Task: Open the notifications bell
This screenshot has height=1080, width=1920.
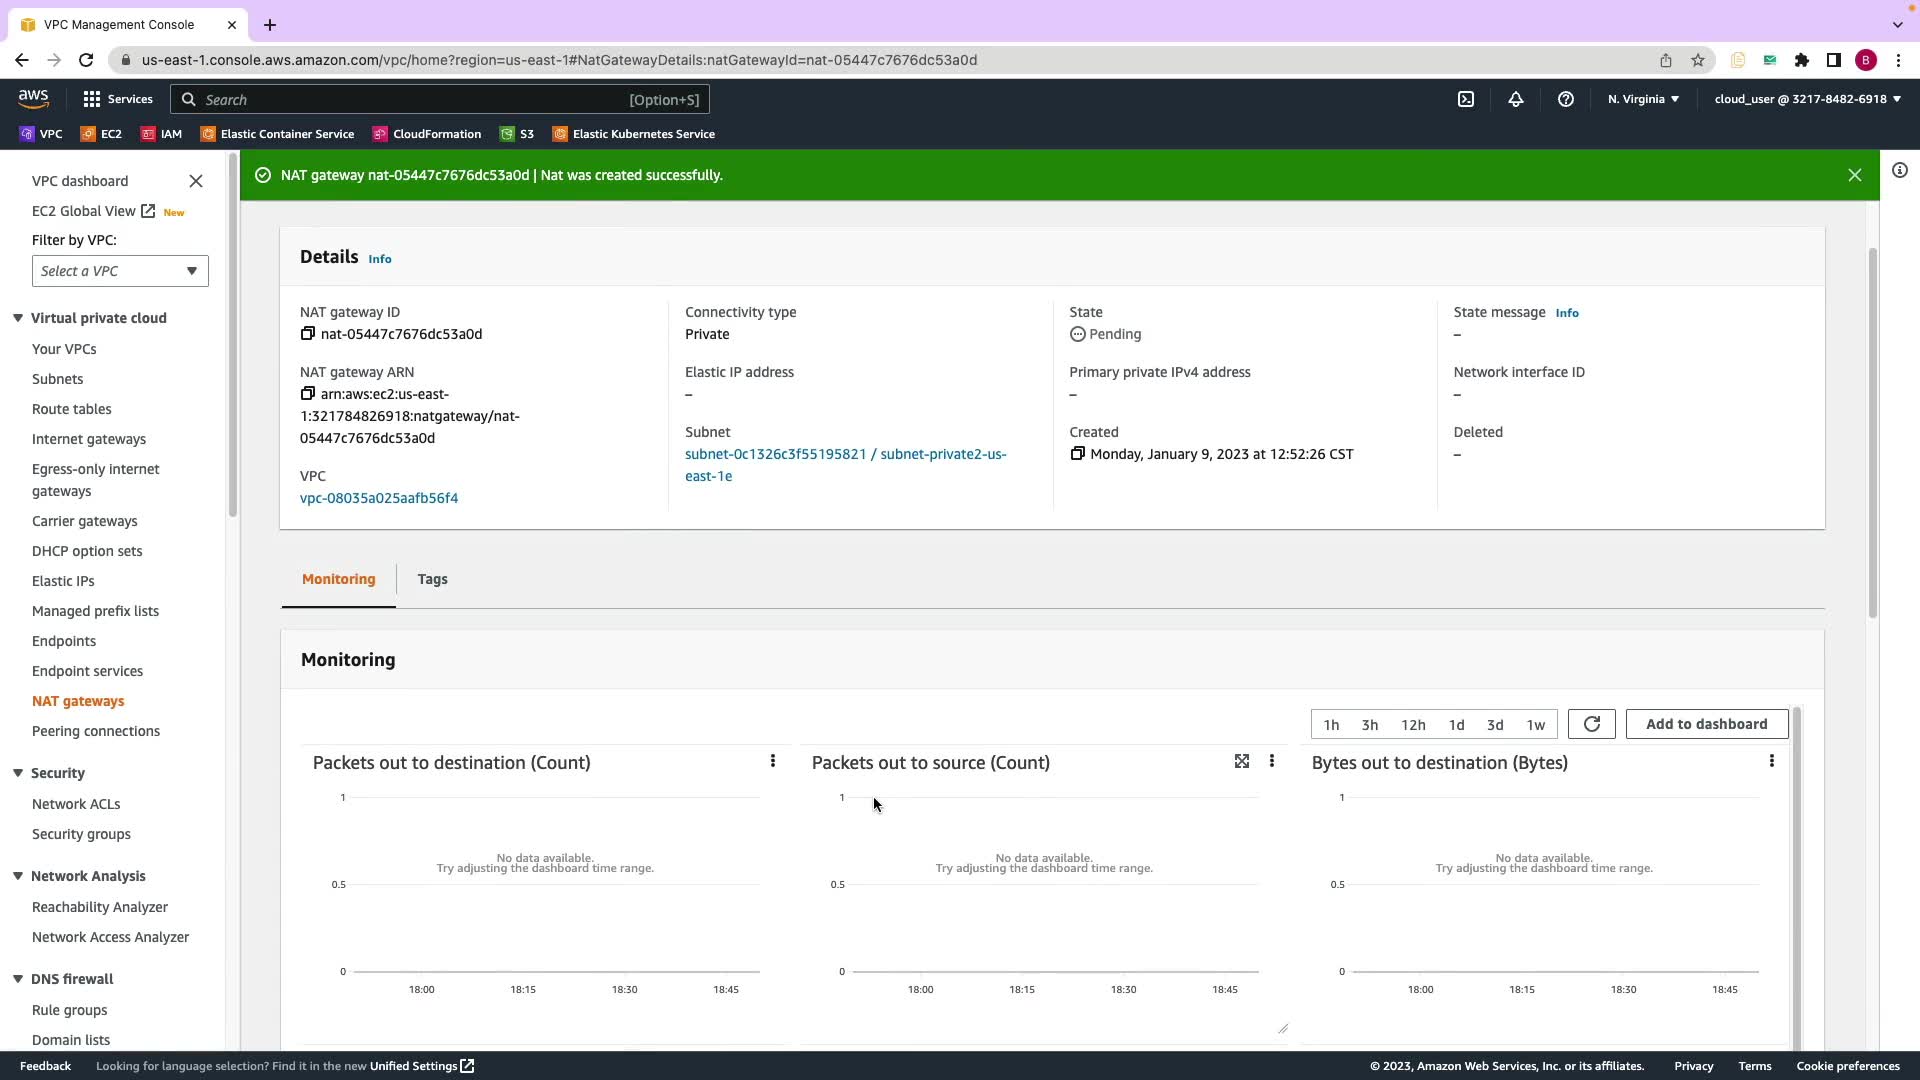Action: tap(1516, 99)
